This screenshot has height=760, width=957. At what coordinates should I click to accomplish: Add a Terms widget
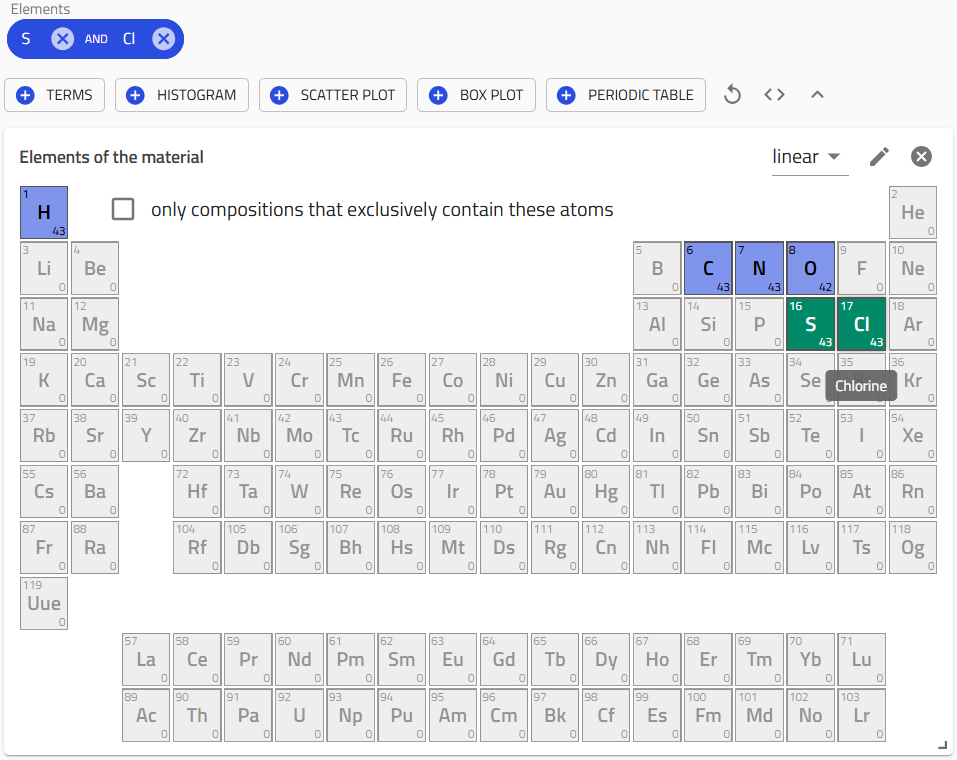(54, 95)
